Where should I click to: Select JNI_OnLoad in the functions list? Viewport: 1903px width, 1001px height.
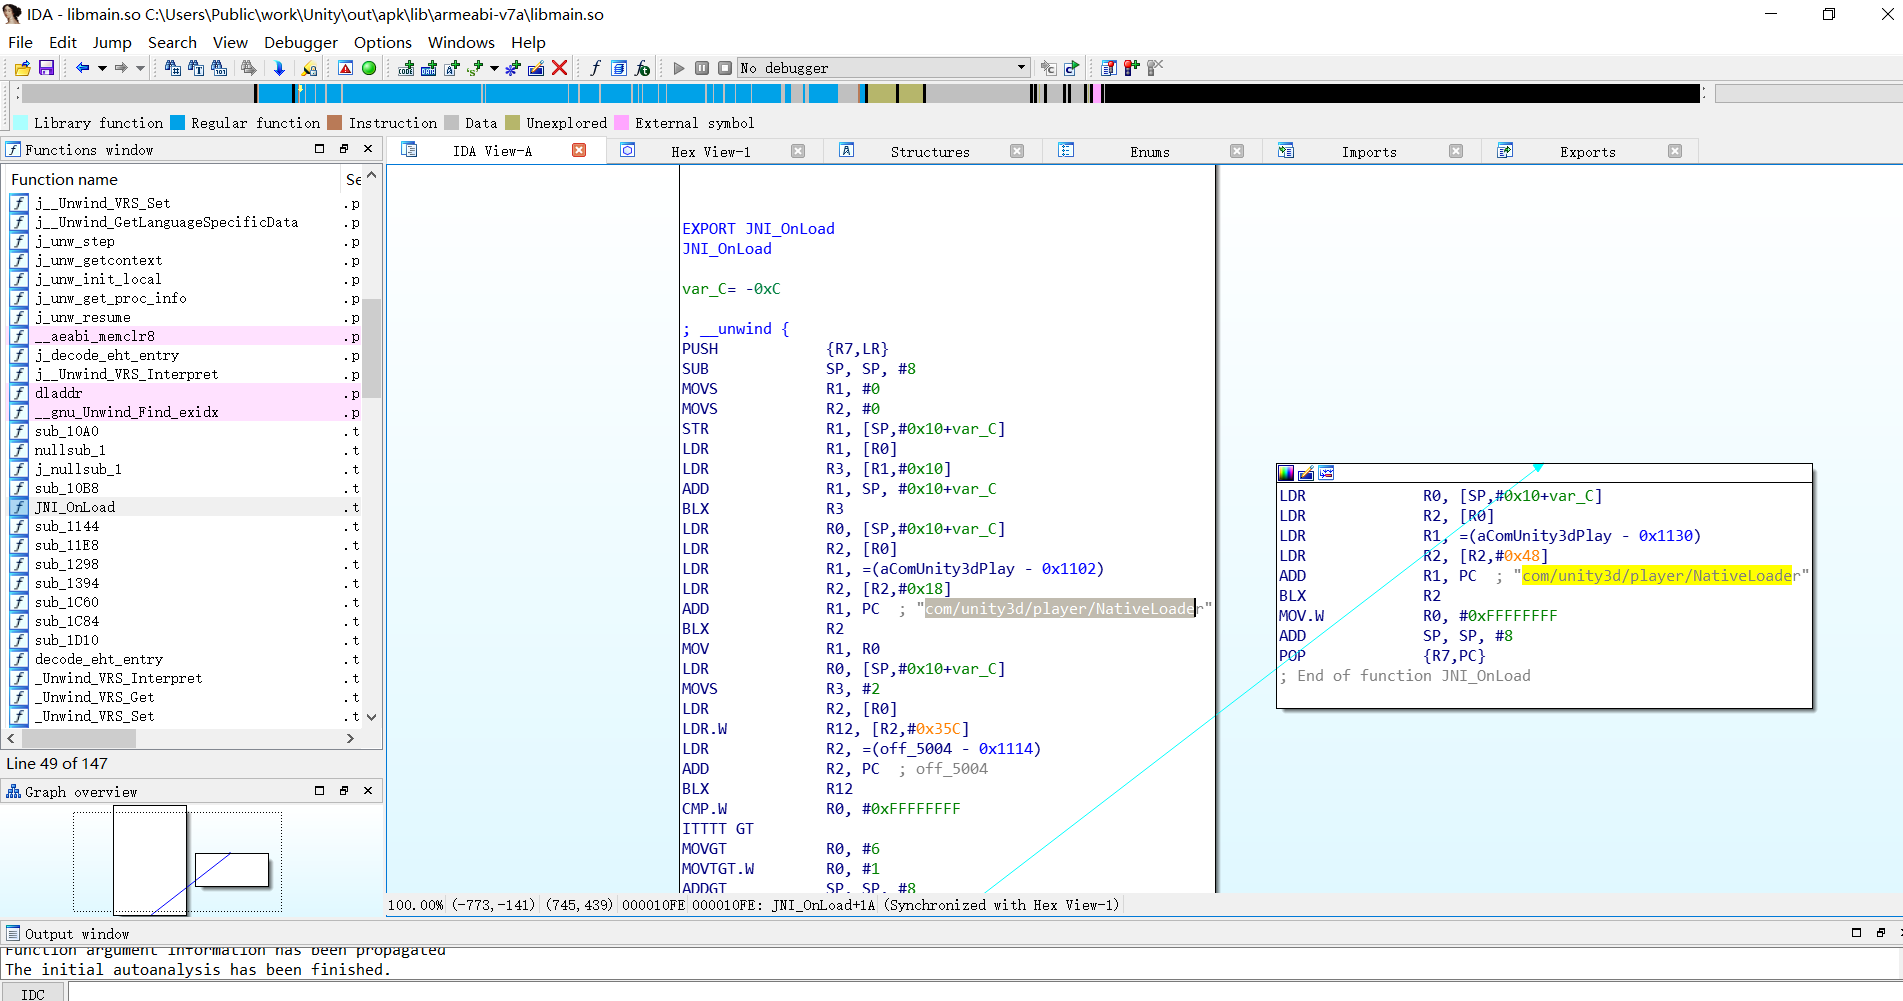click(x=75, y=507)
